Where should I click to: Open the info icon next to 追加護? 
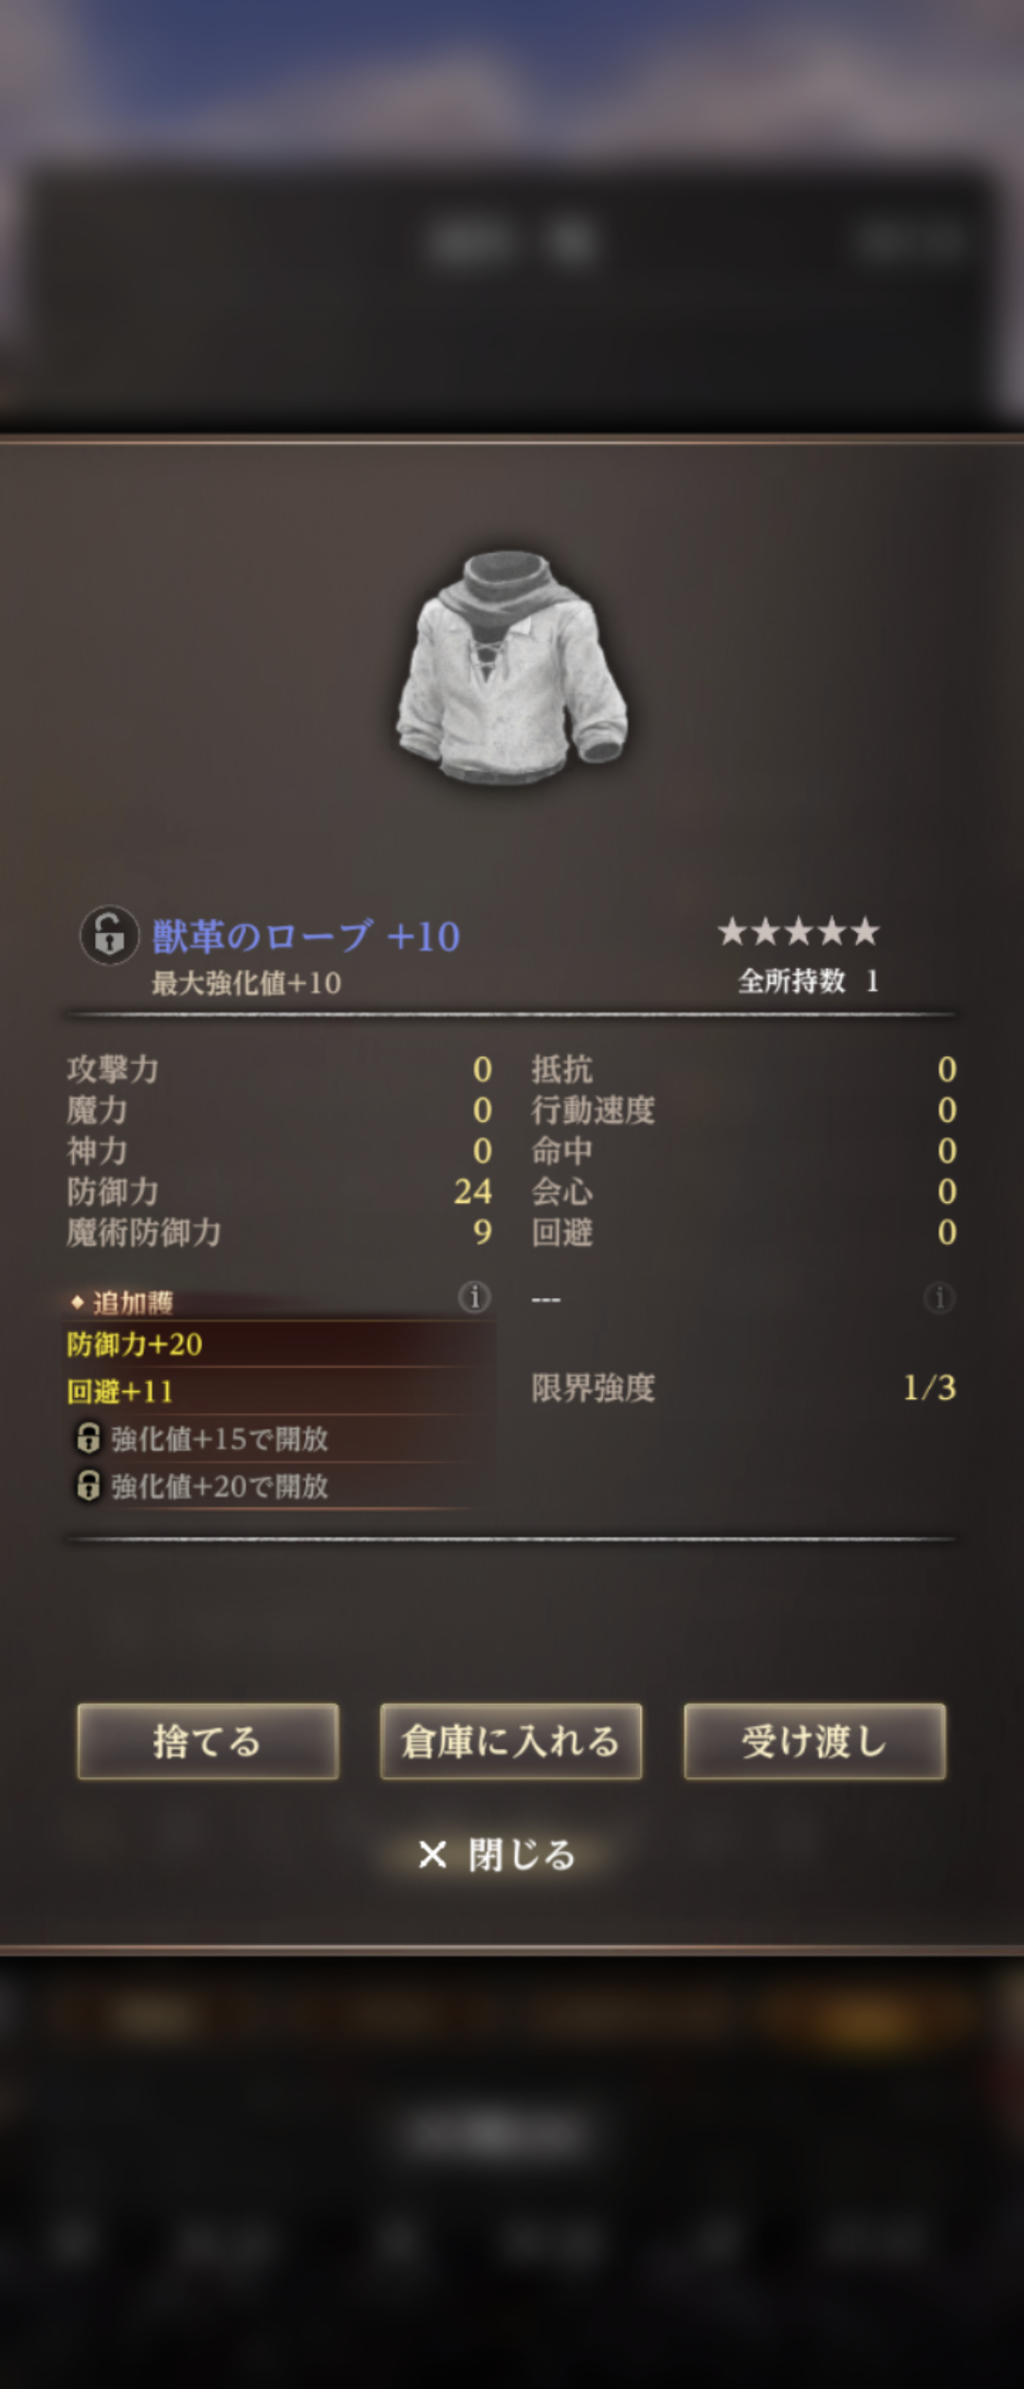point(474,1297)
